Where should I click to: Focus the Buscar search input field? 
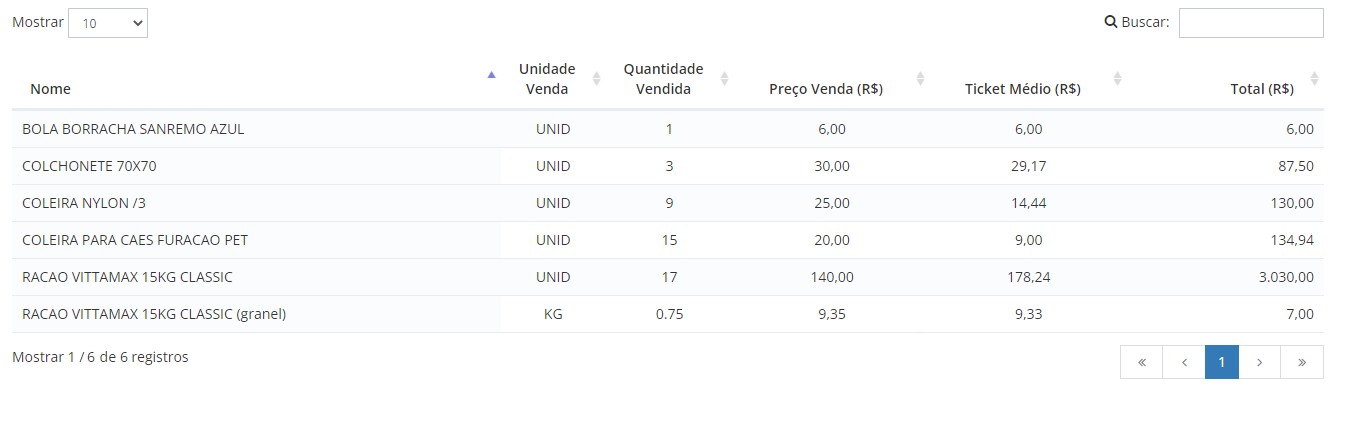click(1251, 23)
